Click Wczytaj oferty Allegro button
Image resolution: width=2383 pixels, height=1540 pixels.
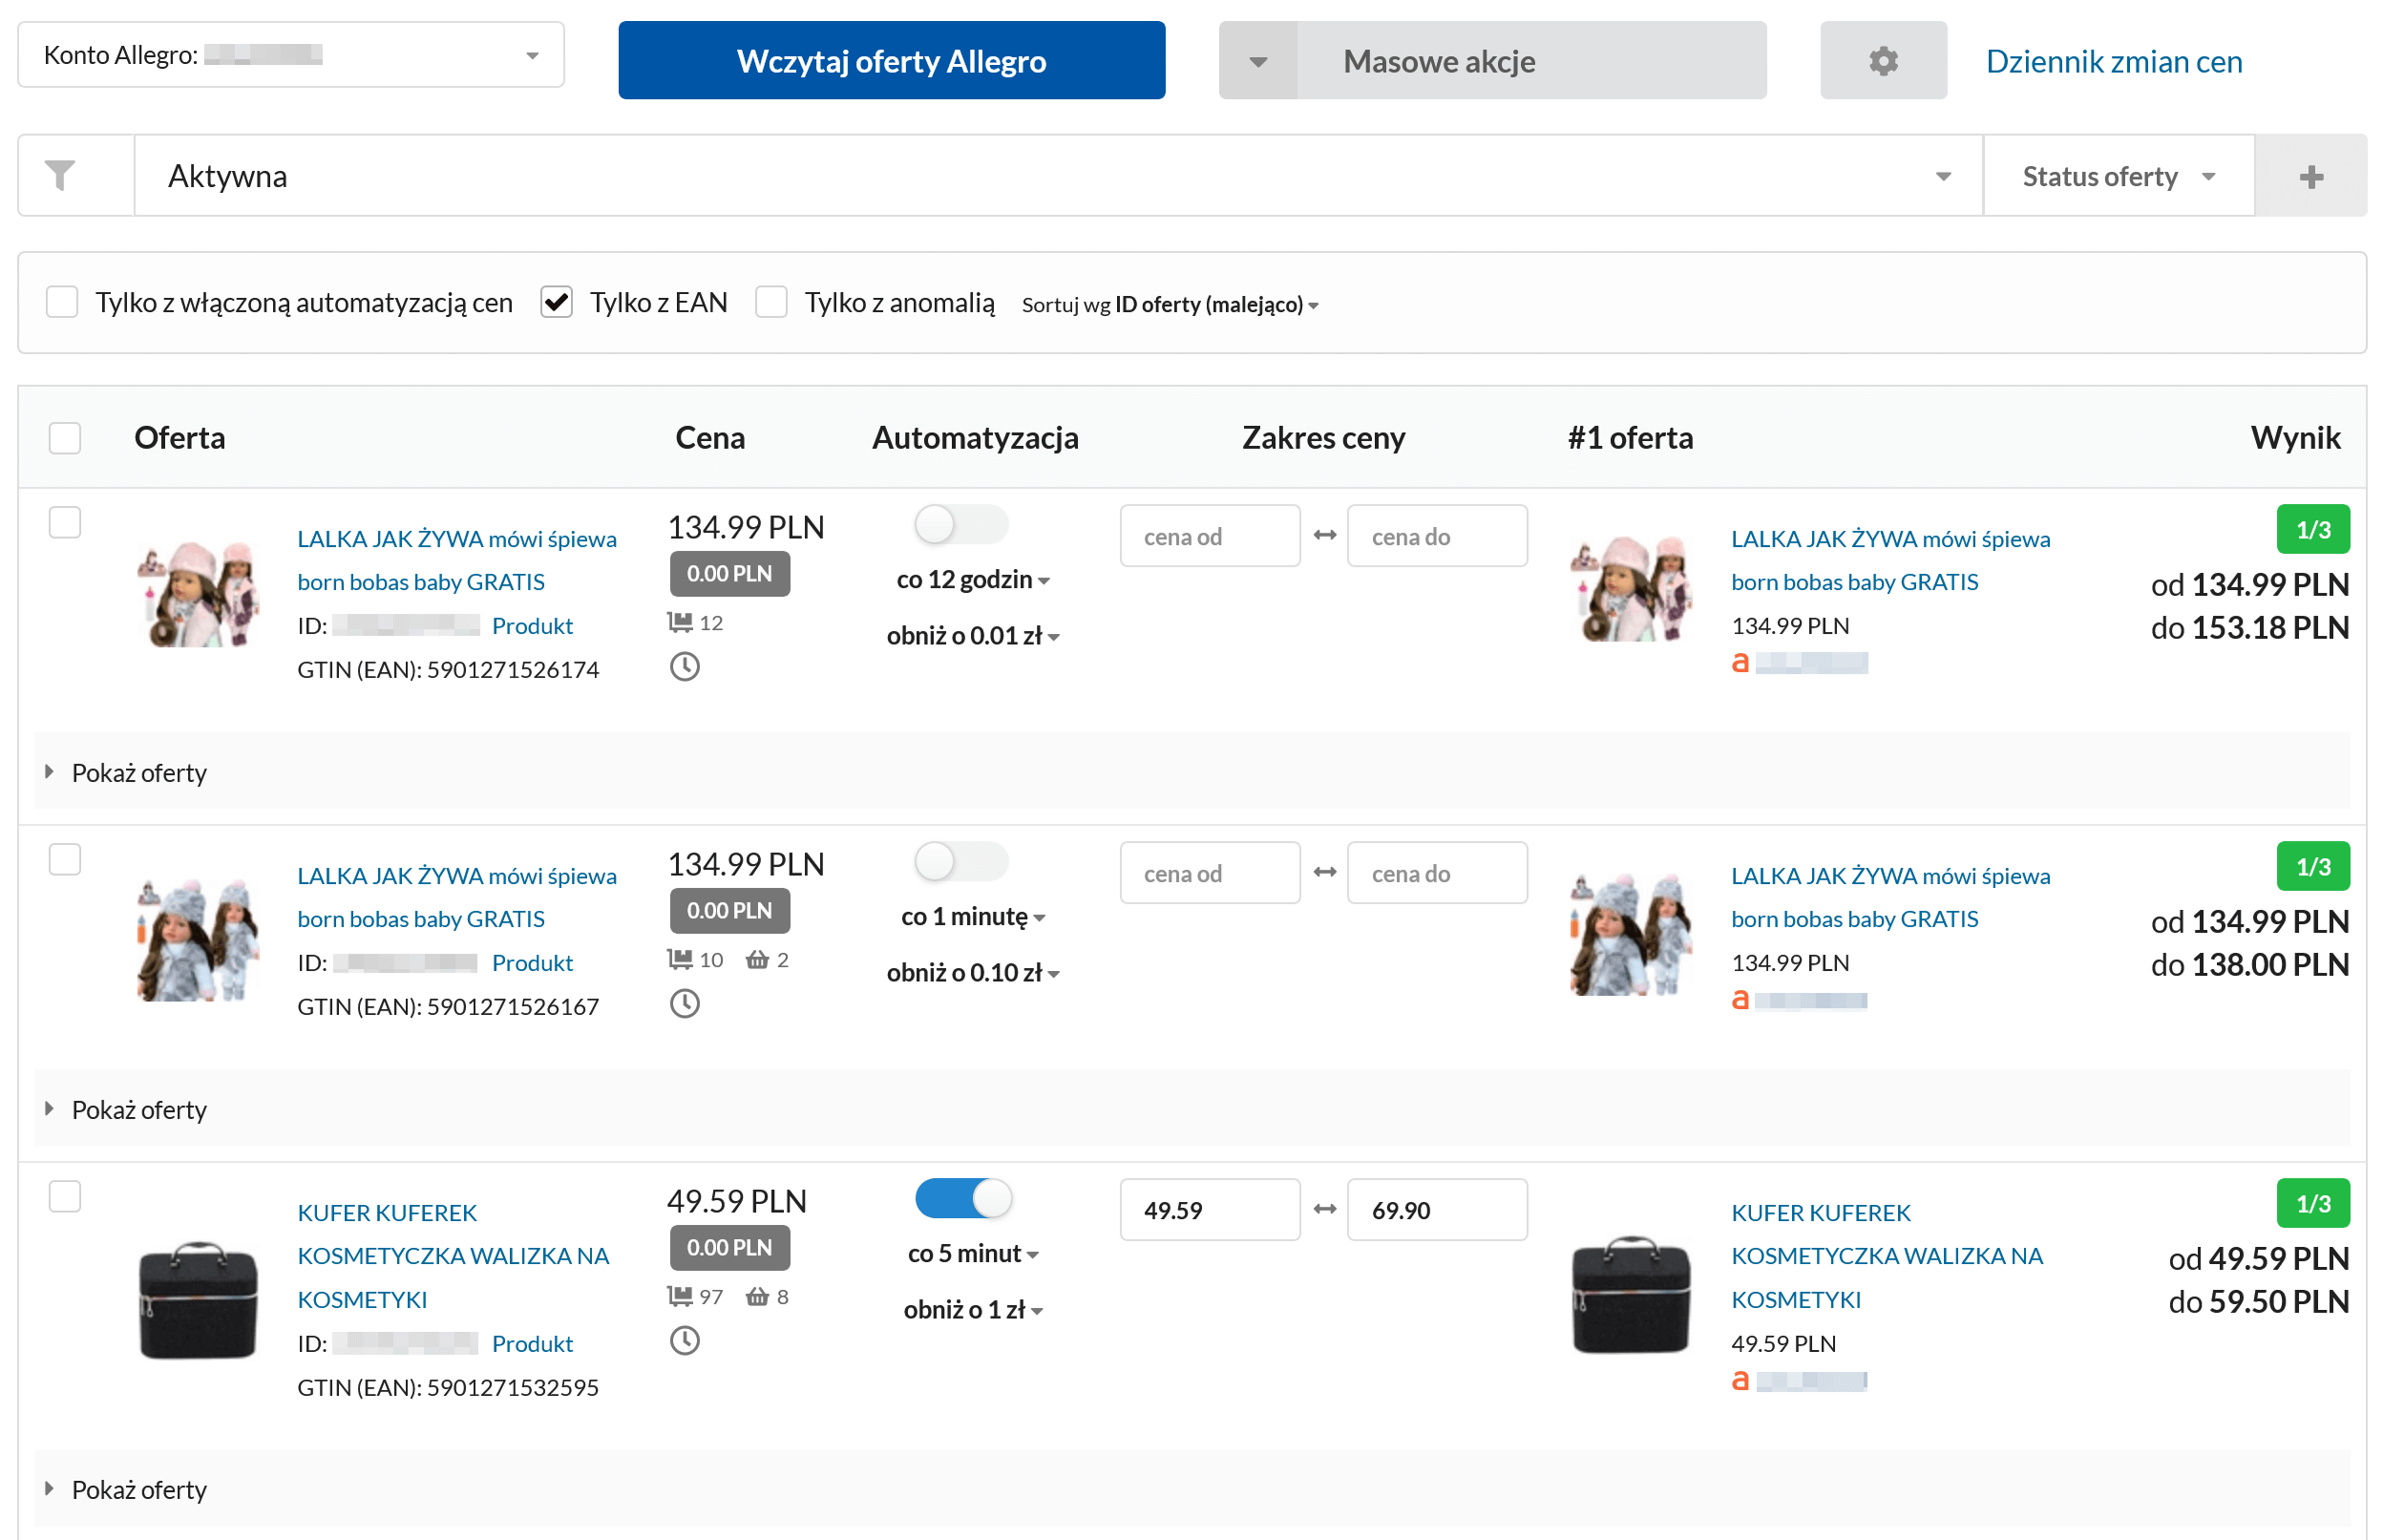coord(890,61)
